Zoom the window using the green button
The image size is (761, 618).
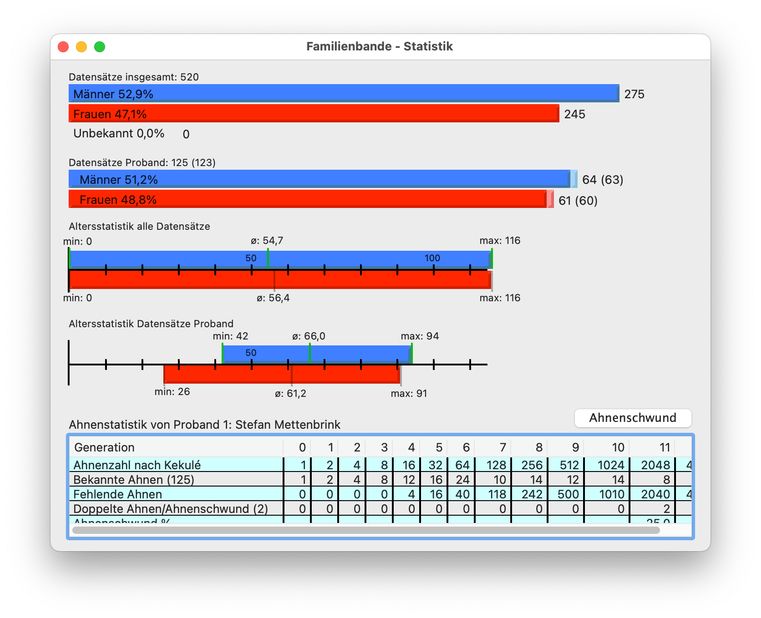pos(100,47)
